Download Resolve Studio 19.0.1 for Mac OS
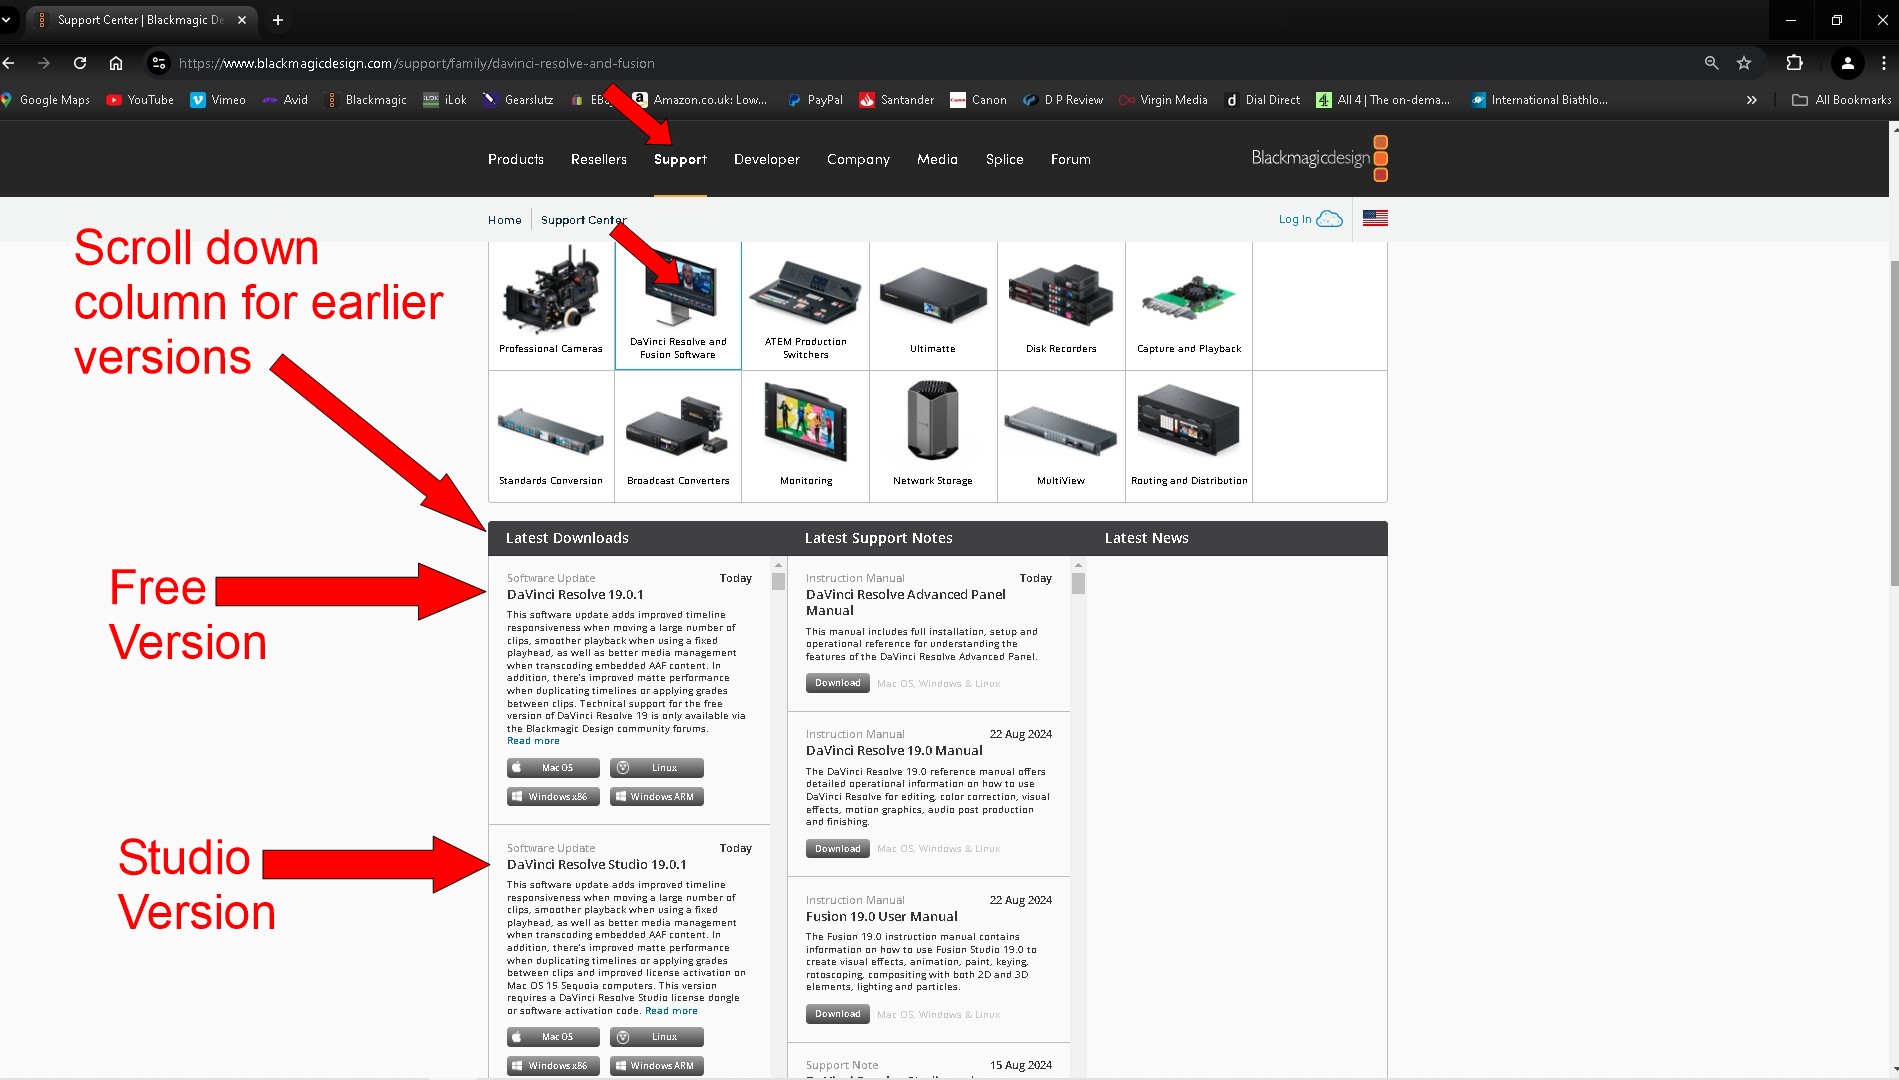The image size is (1899, 1080). point(553,1037)
